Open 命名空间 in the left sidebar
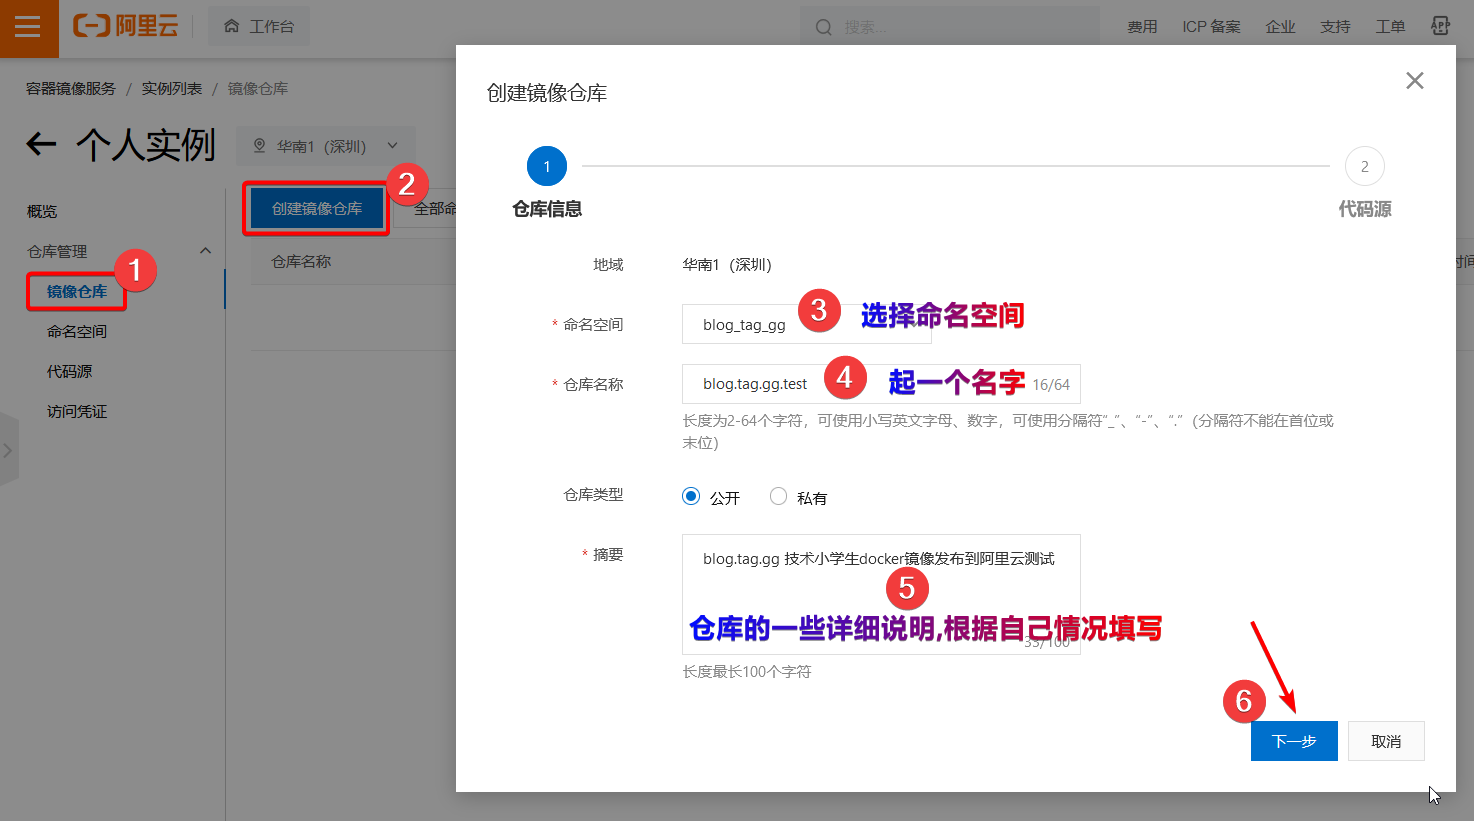 coord(77,331)
